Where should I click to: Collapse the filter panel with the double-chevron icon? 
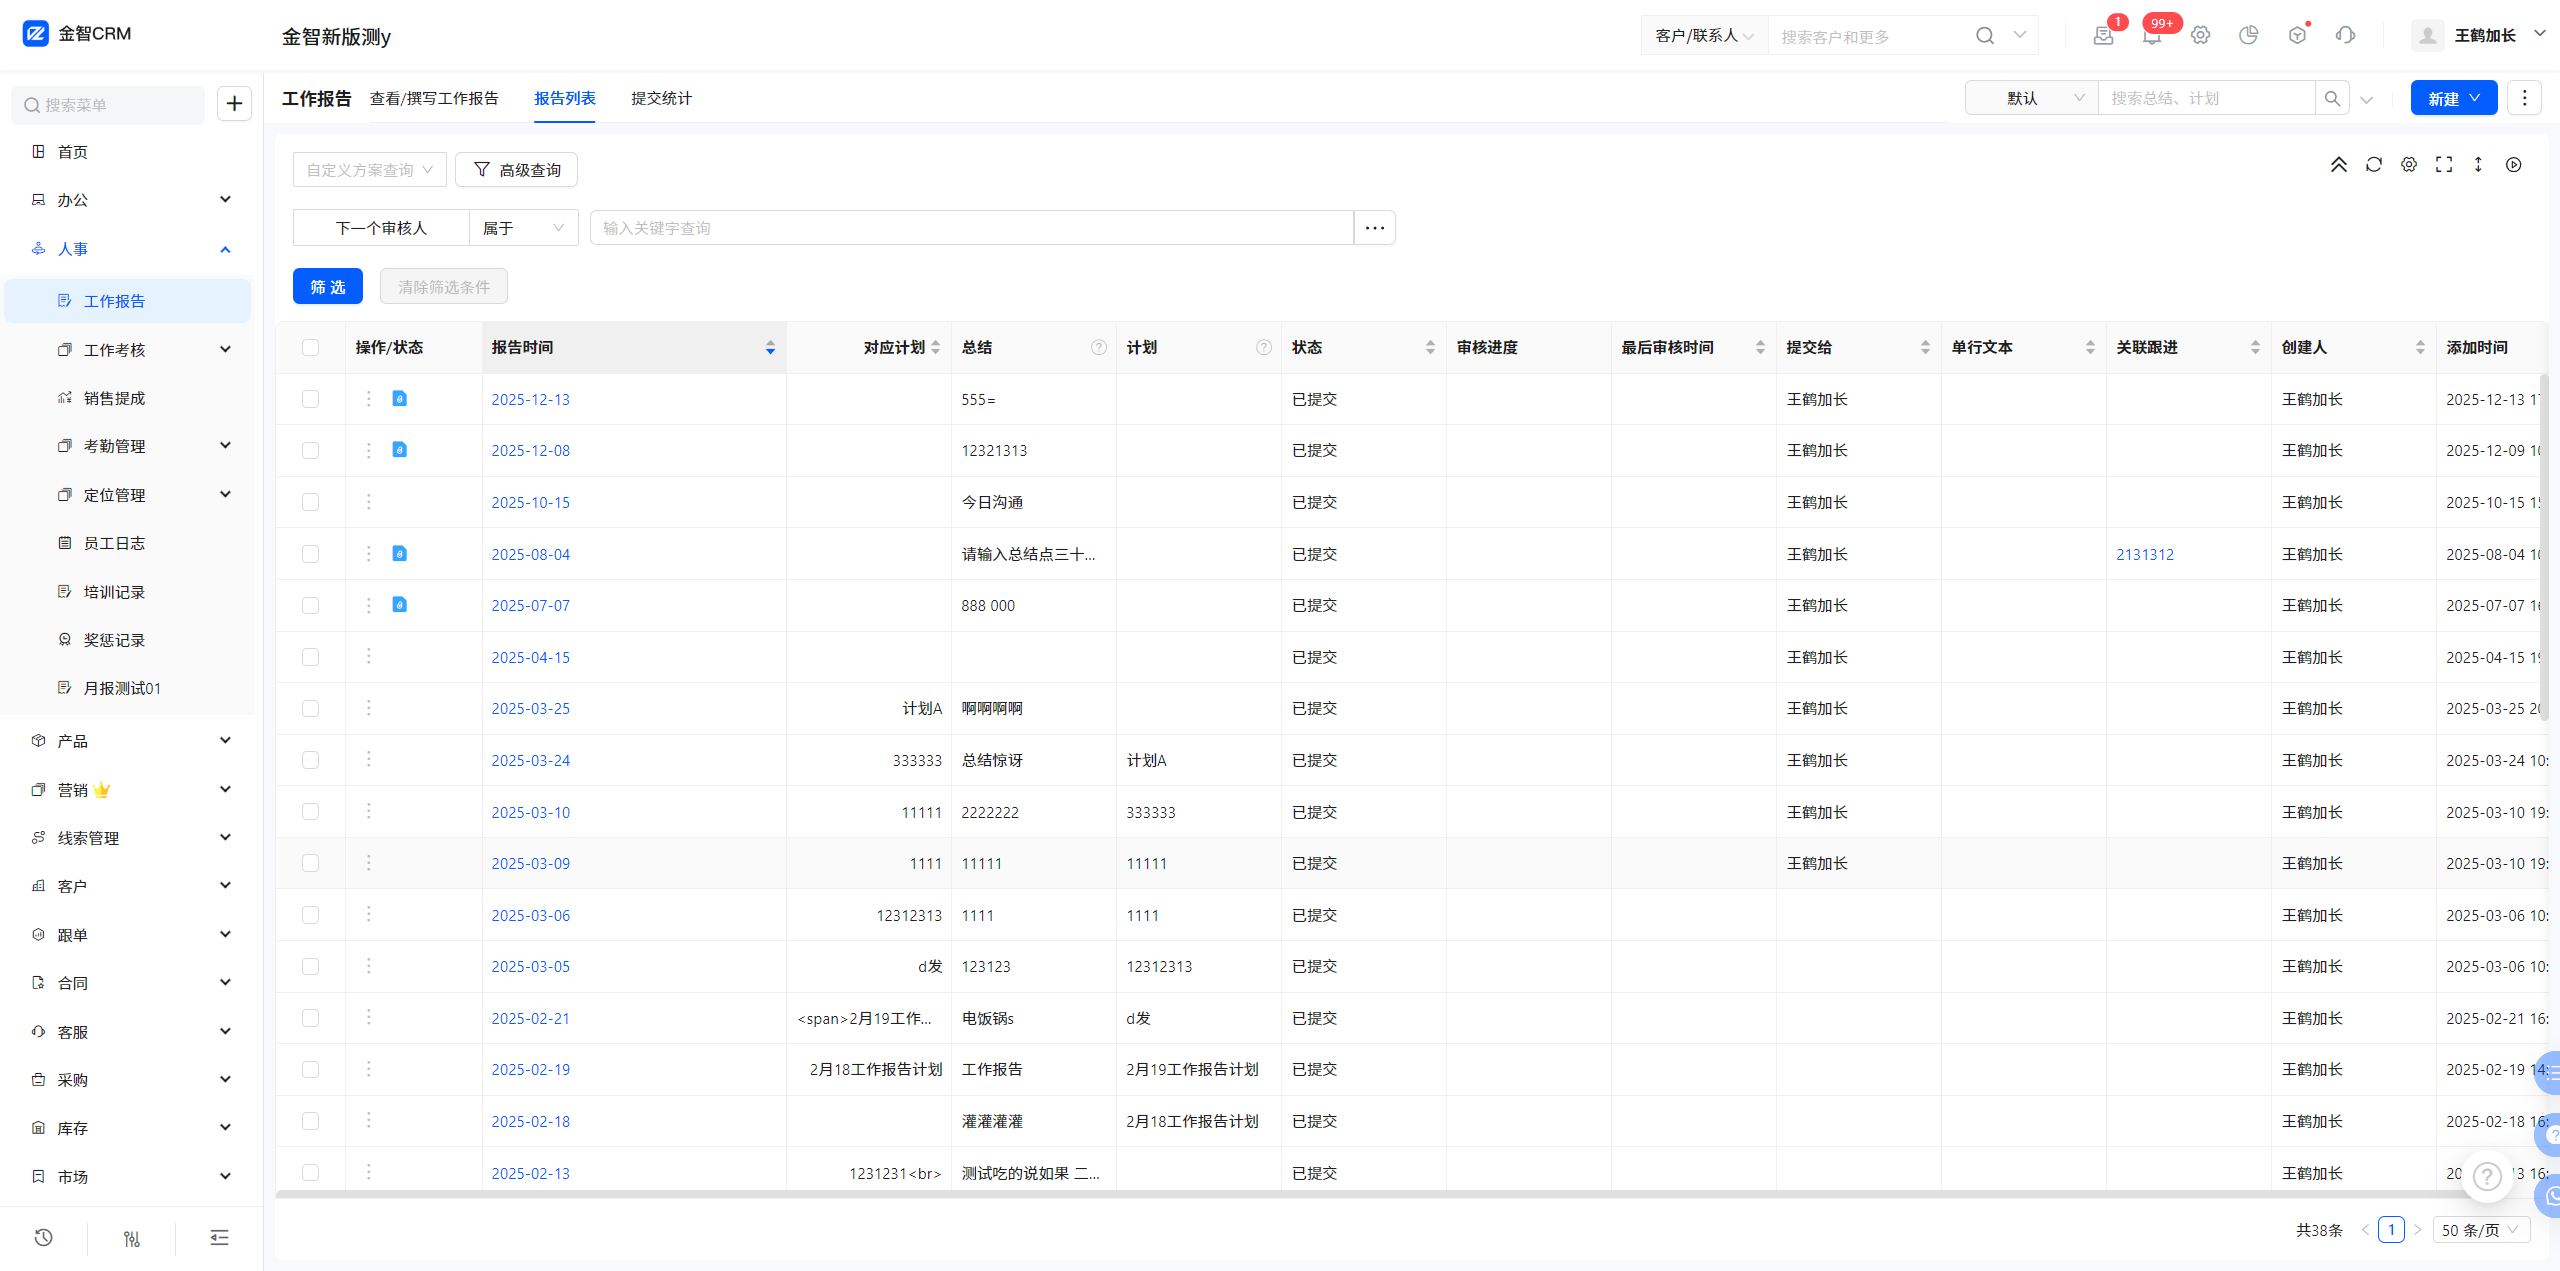2338,165
